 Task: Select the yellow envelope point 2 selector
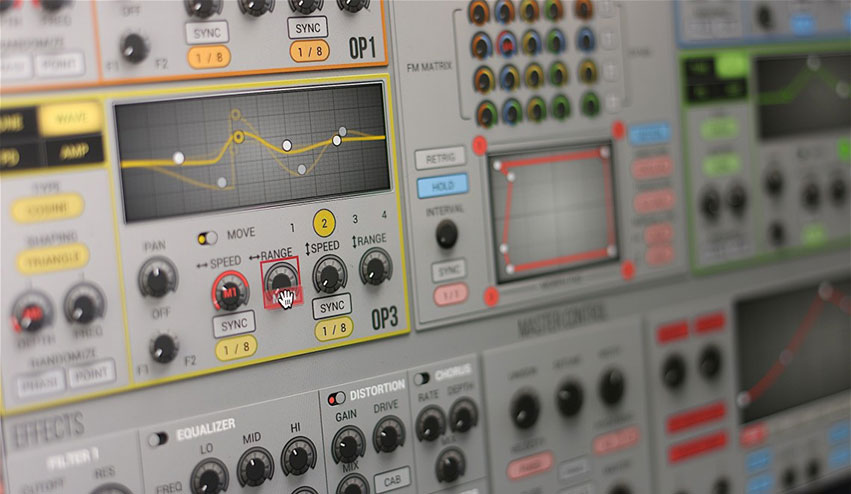pos(324,223)
